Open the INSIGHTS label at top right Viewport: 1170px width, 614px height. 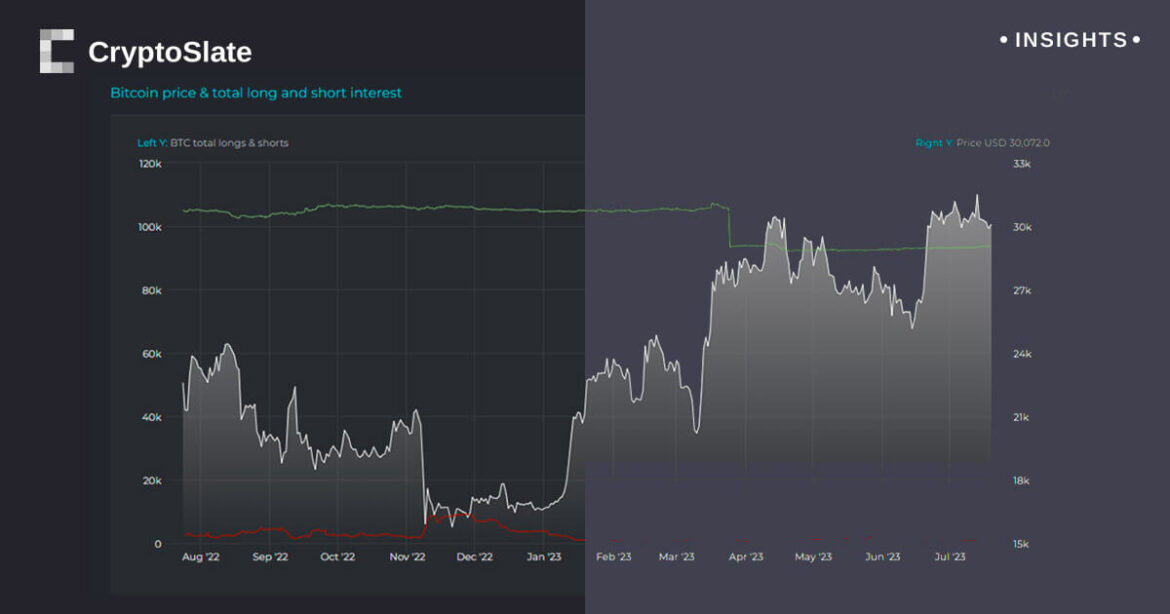click(x=1070, y=40)
